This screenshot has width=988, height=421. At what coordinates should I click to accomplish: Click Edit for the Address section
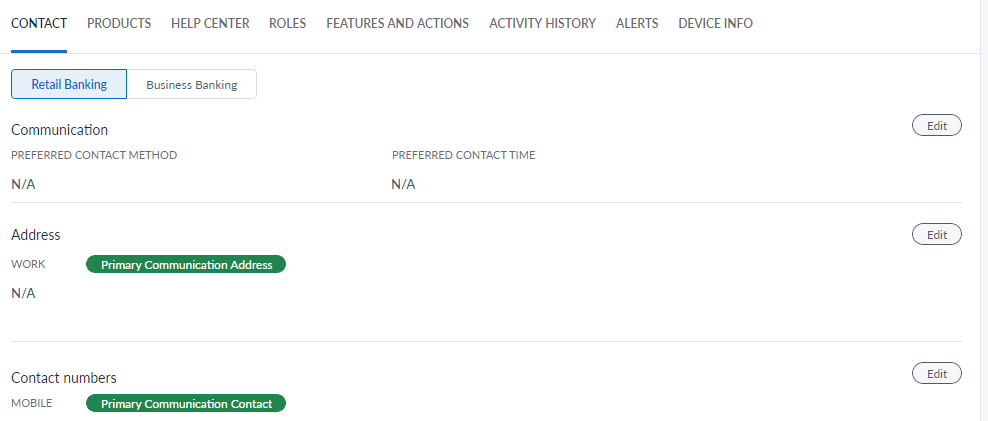pos(936,235)
